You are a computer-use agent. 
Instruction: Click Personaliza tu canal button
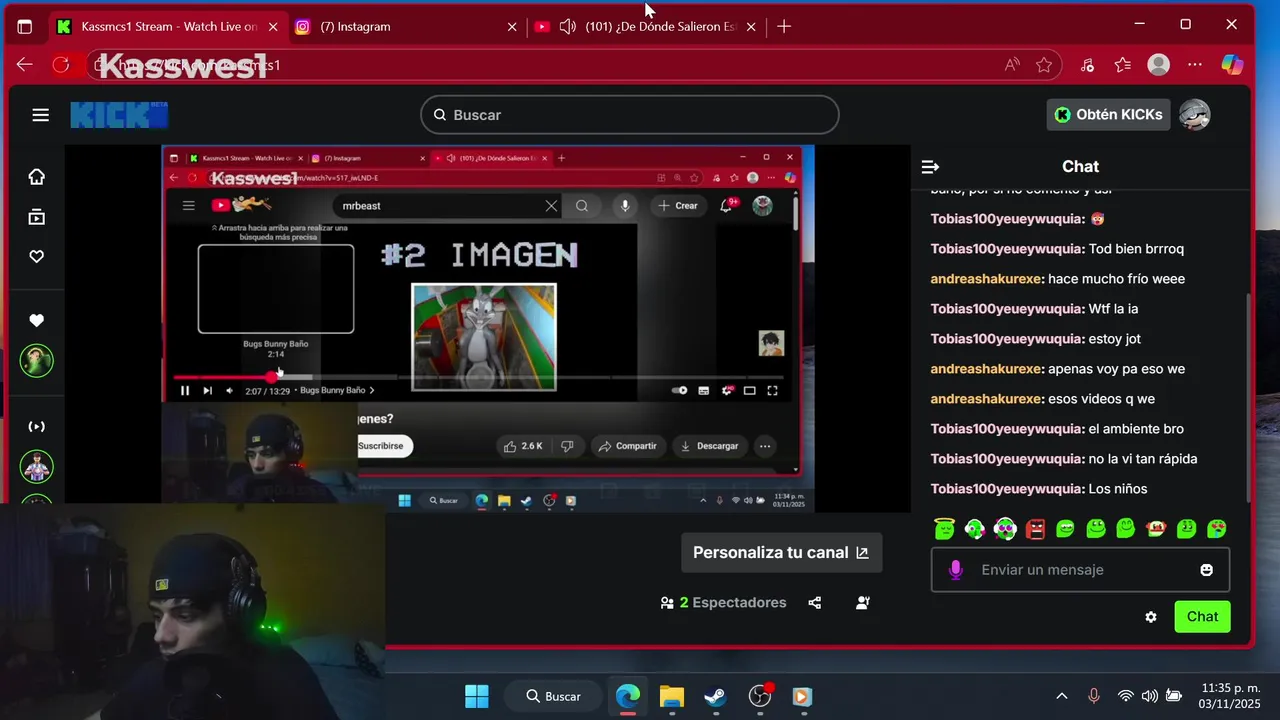point(781,552)
